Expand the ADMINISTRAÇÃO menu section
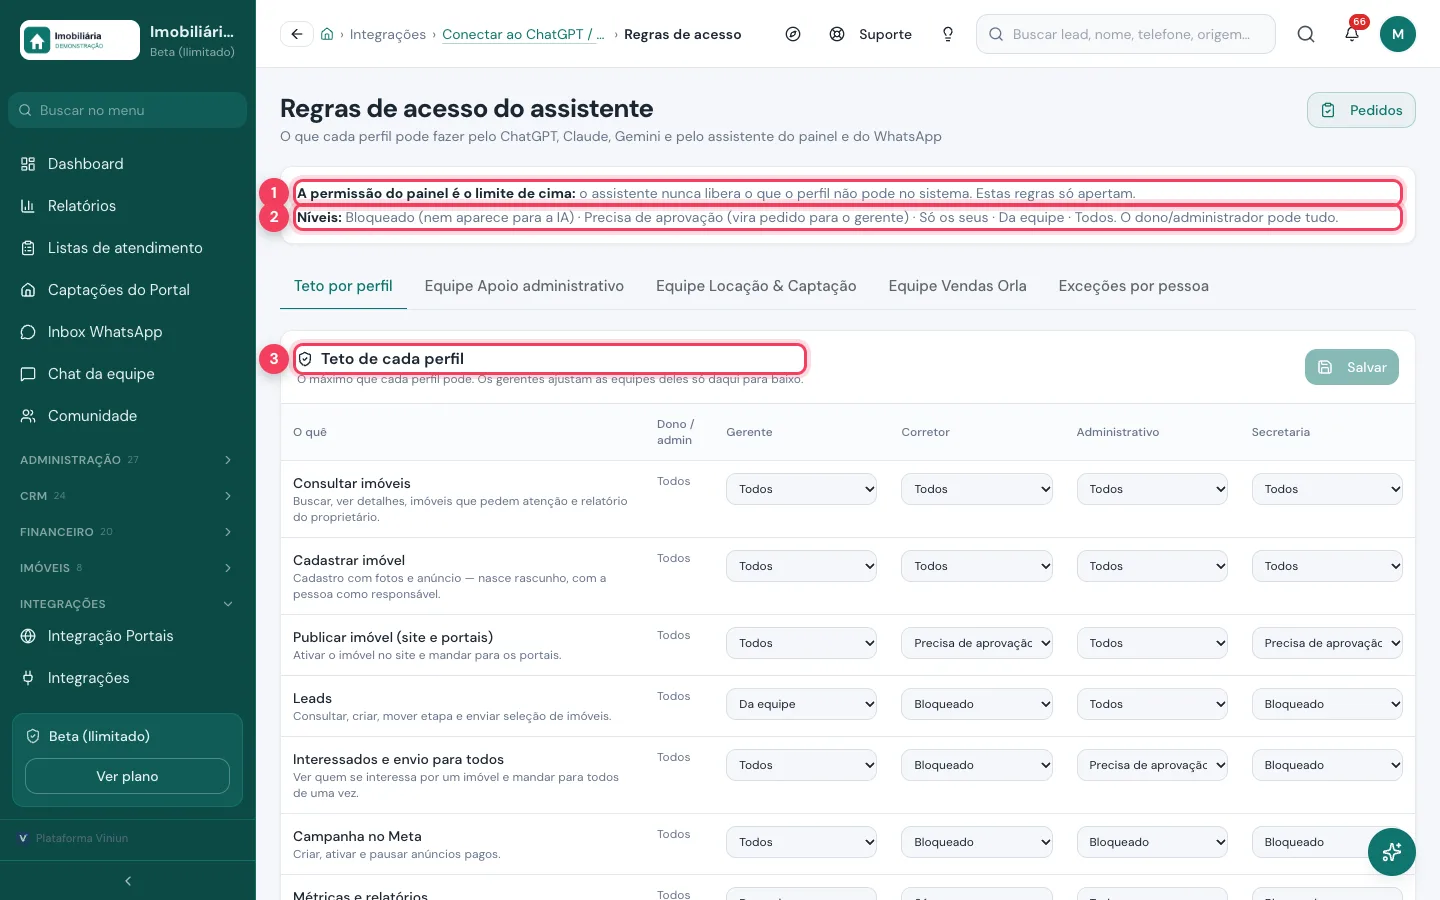The width and height of the screenshot is (1440, 900). coord(127,460)
